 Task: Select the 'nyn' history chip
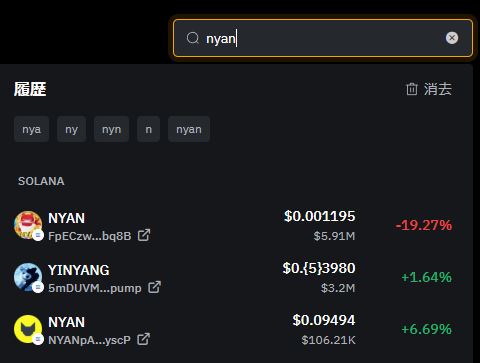tap(112, 129)
